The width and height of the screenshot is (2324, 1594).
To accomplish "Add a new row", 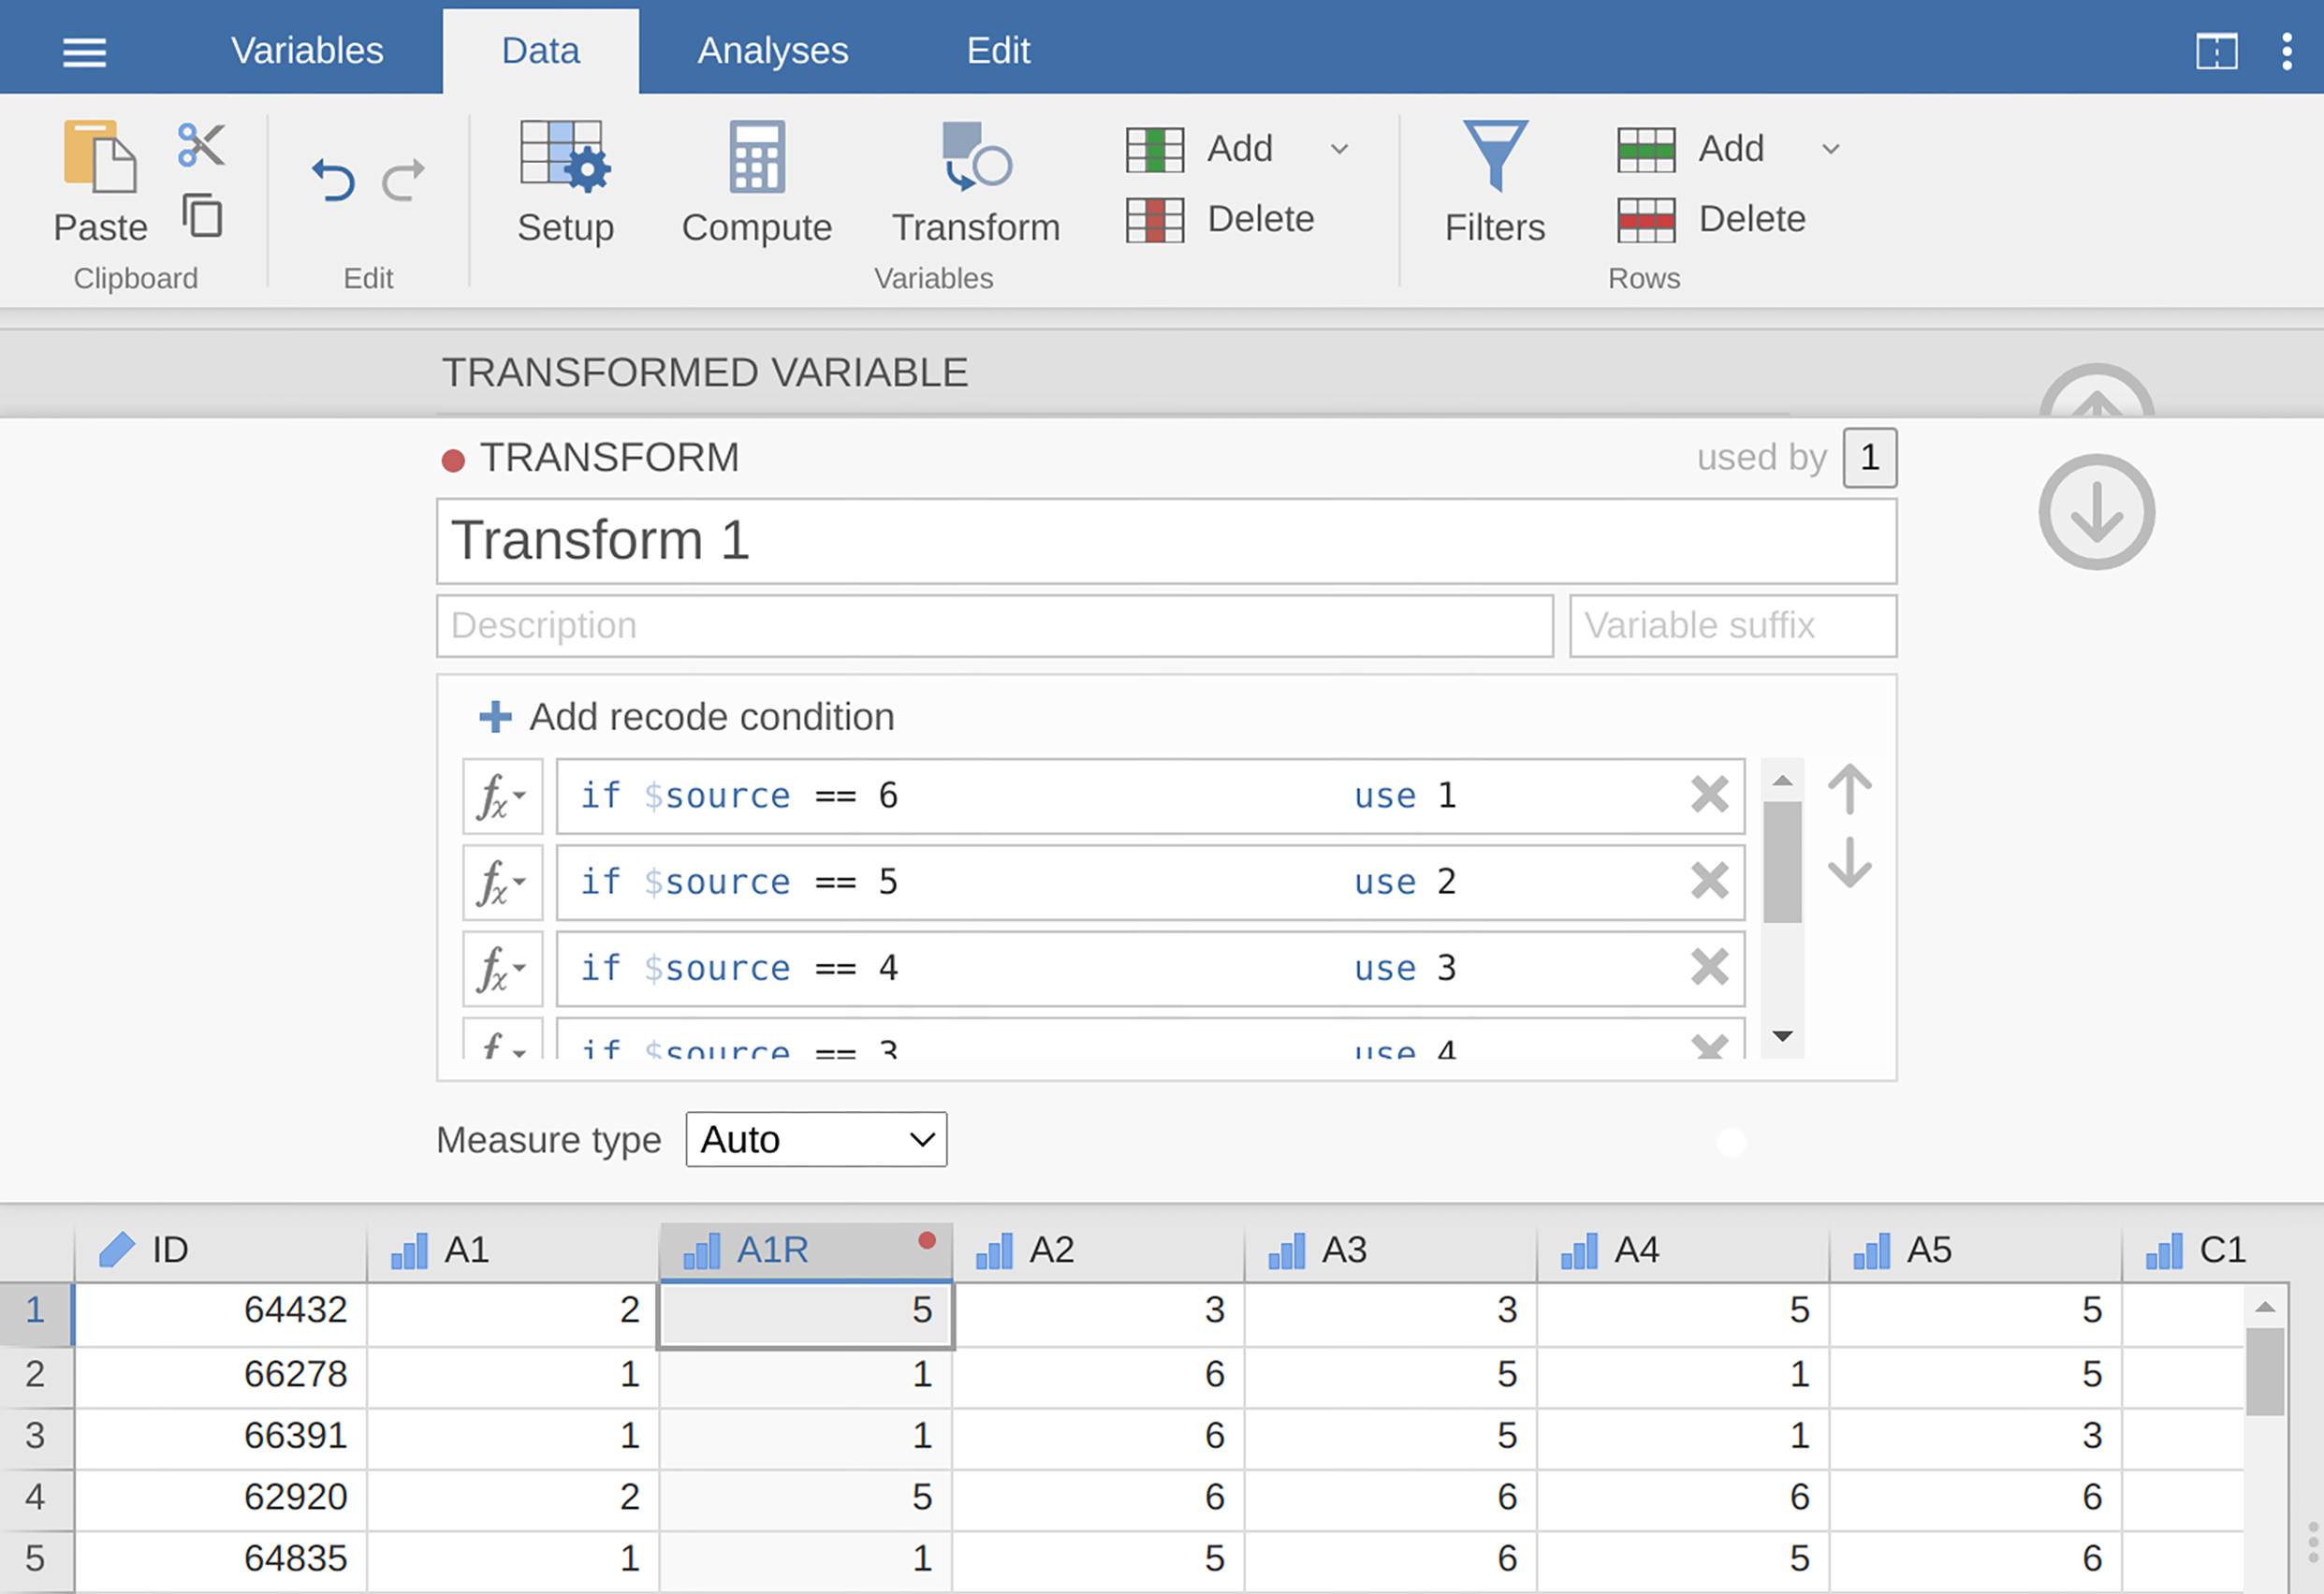I will (x=1692, y=149).
